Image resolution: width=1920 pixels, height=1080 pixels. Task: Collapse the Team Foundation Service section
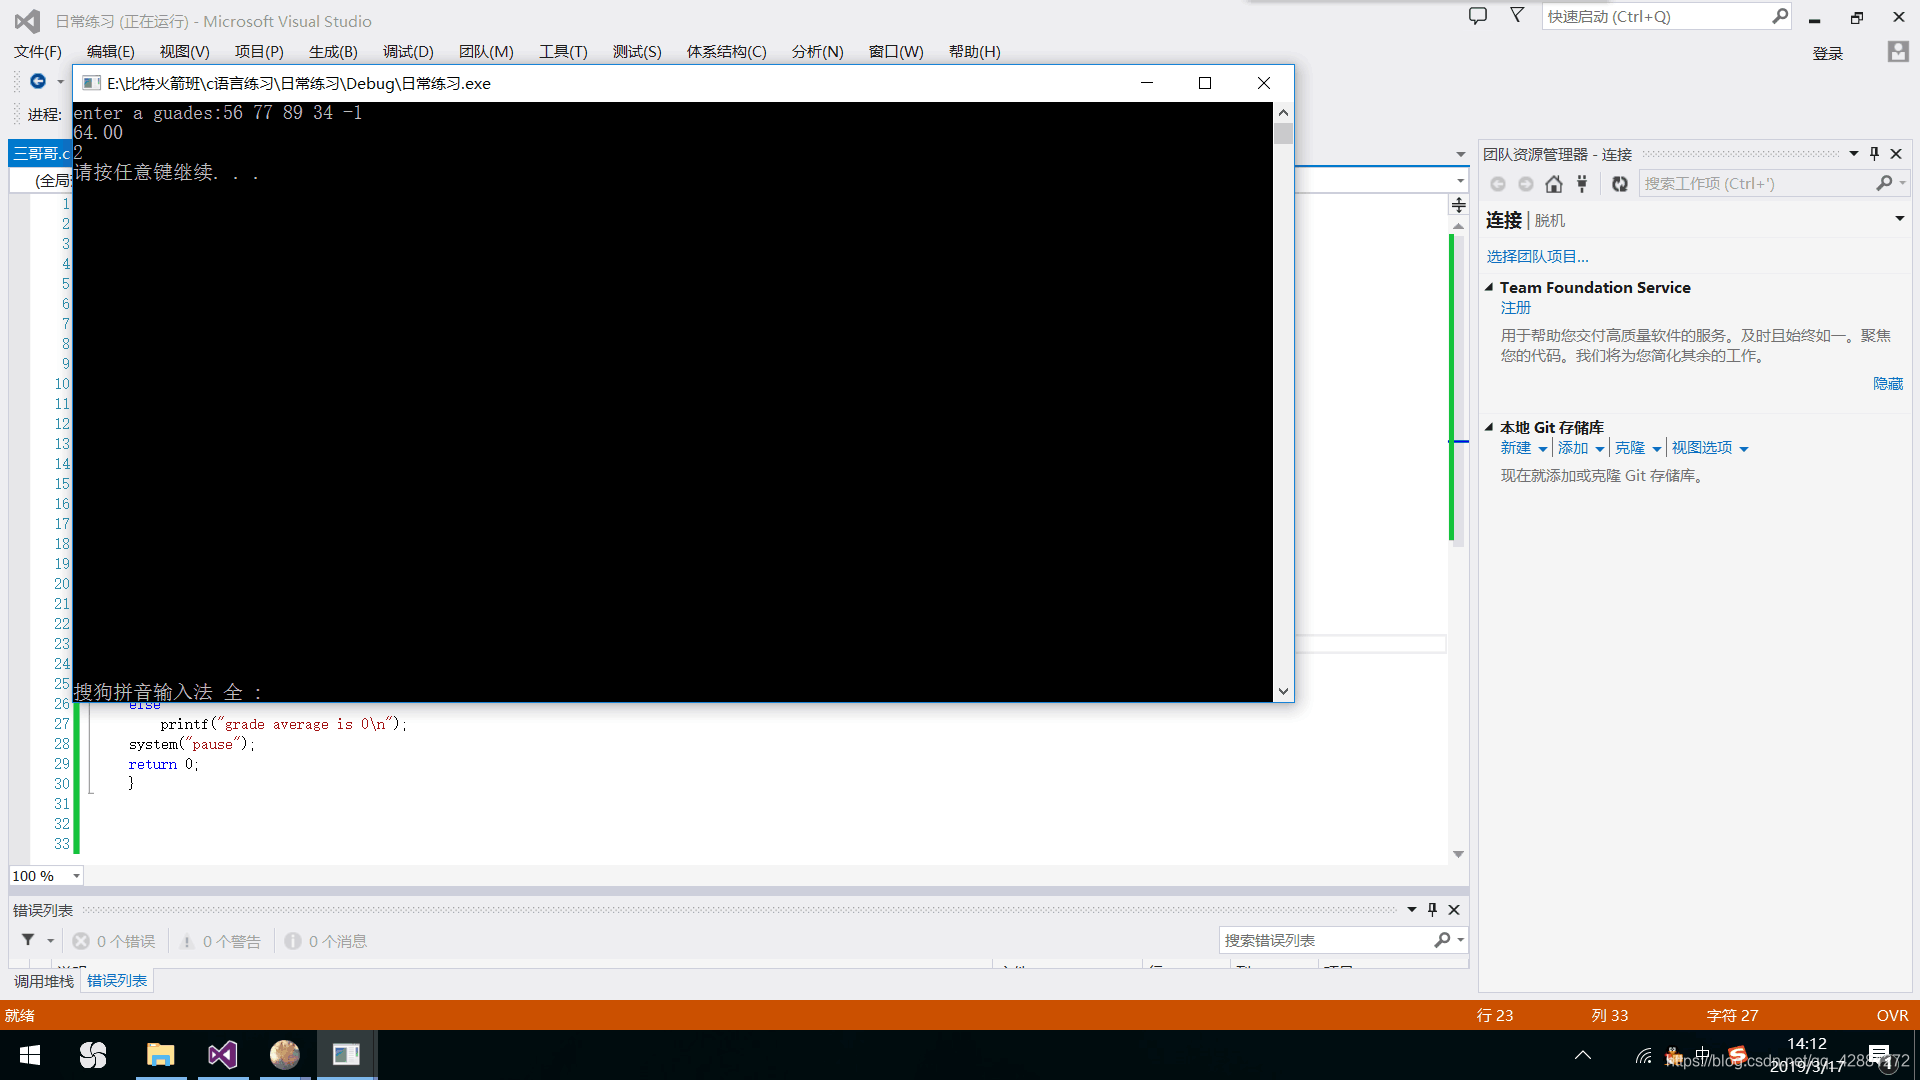(x=1489, y=287)
